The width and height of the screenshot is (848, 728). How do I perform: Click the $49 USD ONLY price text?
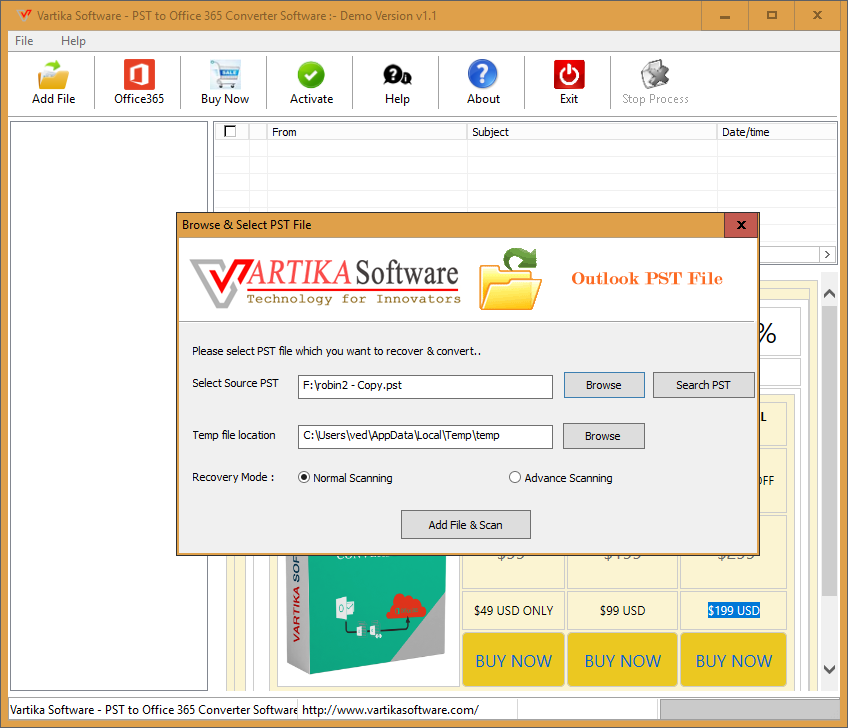(513, 611)
